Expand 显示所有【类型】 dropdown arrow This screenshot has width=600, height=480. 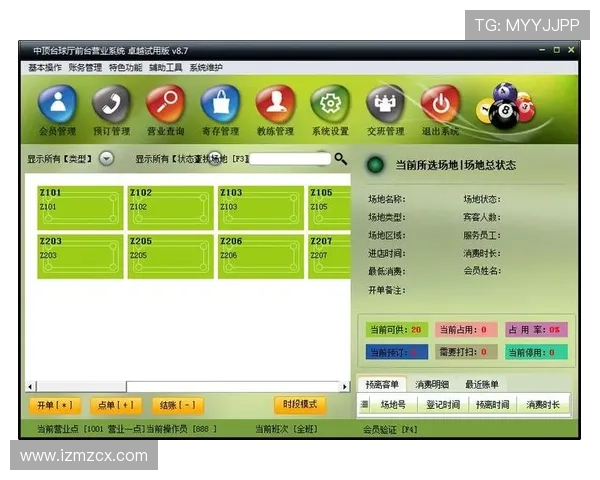(106, 158)
